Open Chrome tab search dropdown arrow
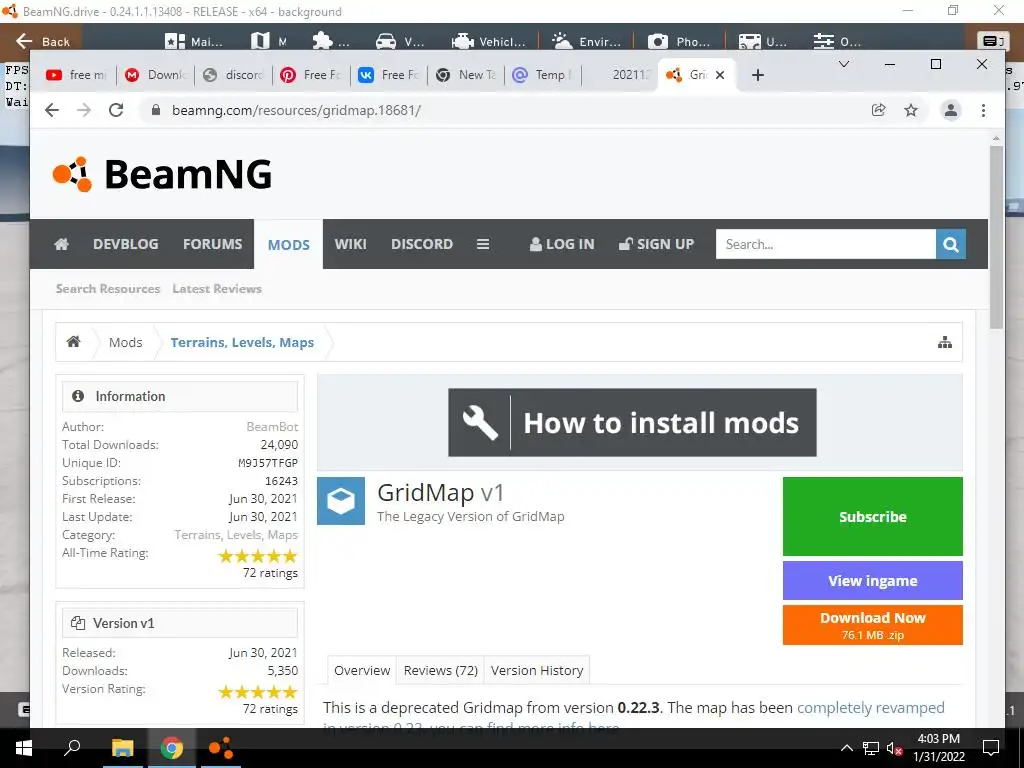This screenshot has height=768, width=1024. click(x=844, y=64)
